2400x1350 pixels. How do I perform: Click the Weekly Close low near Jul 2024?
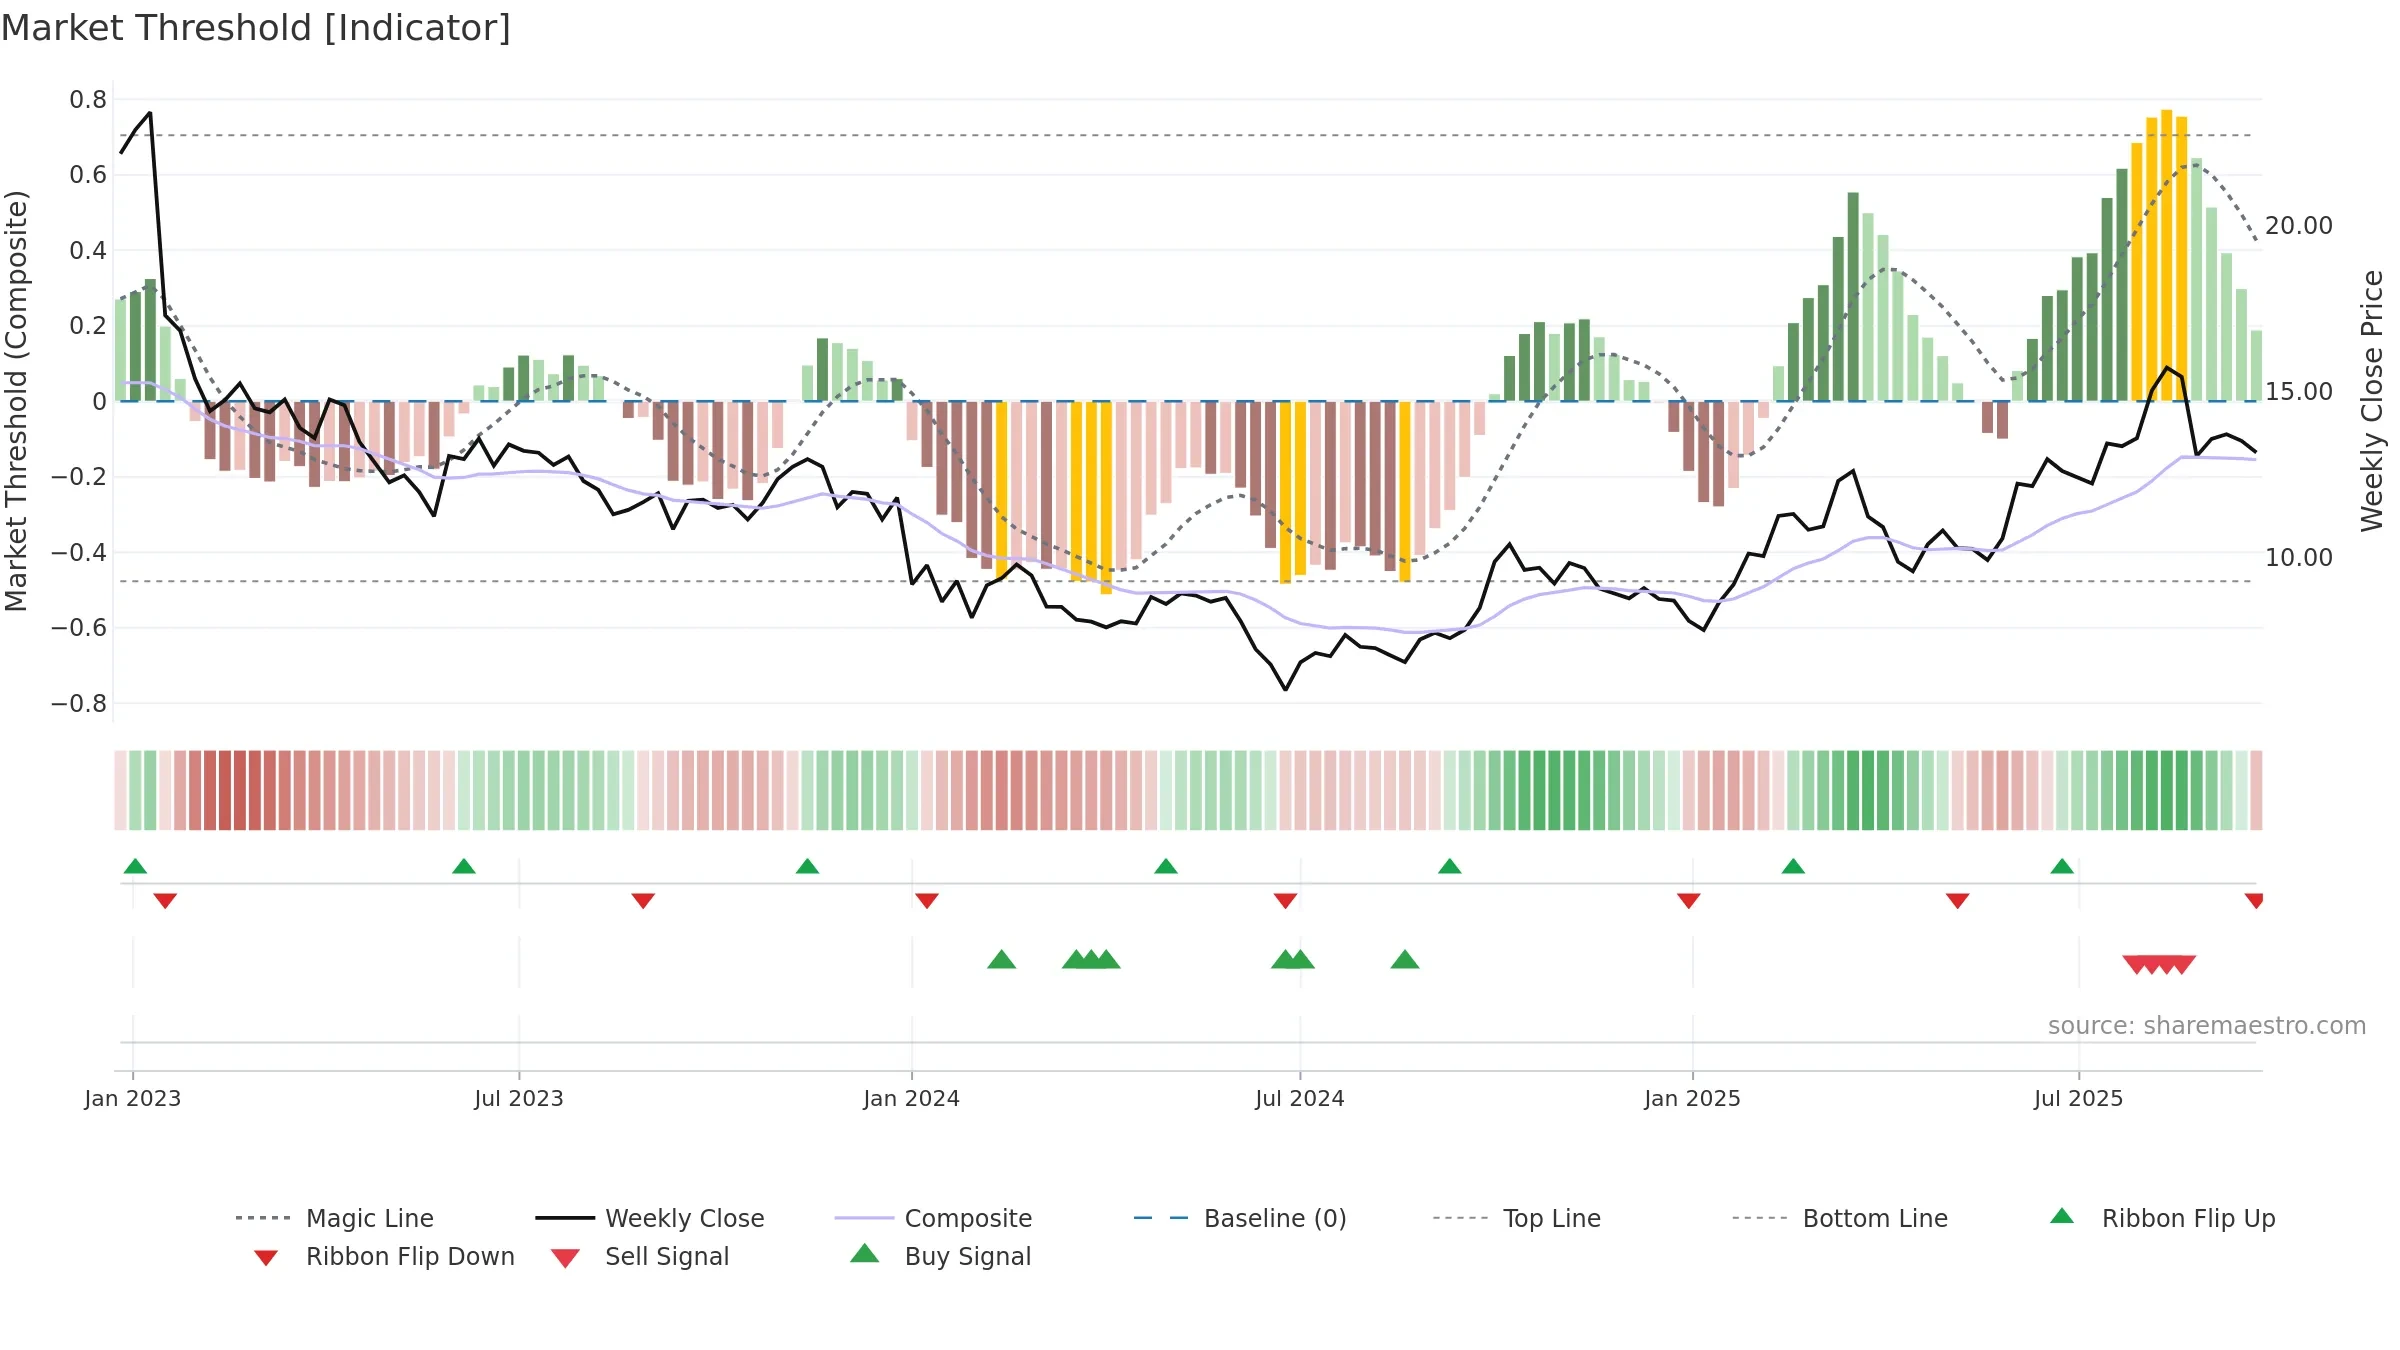1286,689
